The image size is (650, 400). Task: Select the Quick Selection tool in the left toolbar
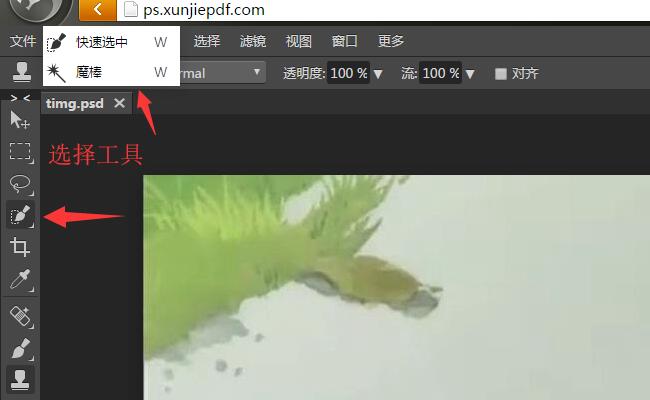click(x=20, y=215)
